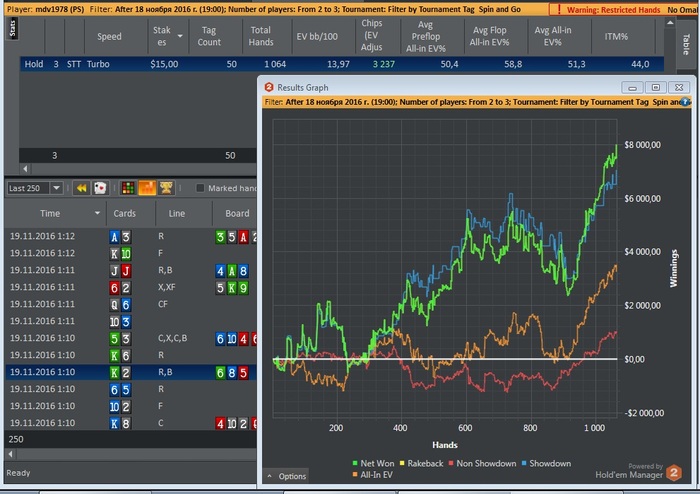
Task: Click the Hold'em Manager 2 logo in graph
Action: click(x=674, y=473)
